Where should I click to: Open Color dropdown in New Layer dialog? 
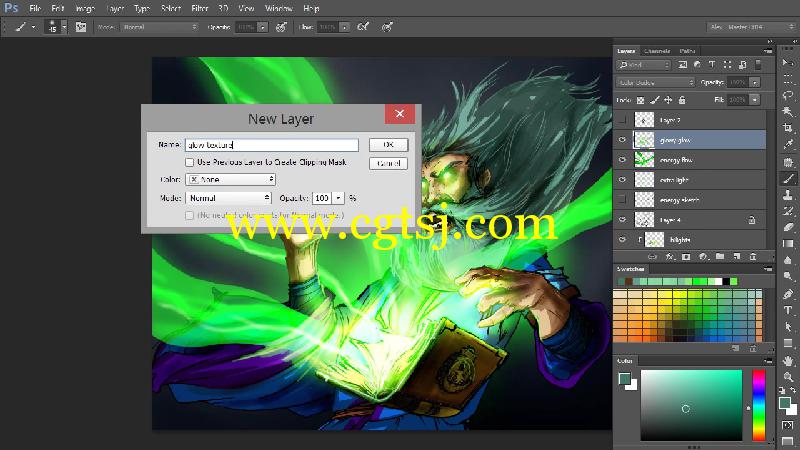[231, 179]
